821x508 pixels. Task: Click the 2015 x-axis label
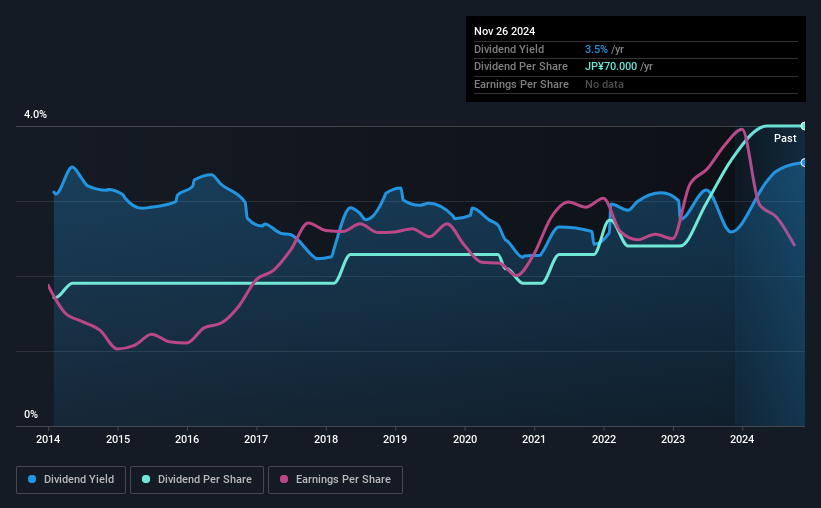coord(118,439)
